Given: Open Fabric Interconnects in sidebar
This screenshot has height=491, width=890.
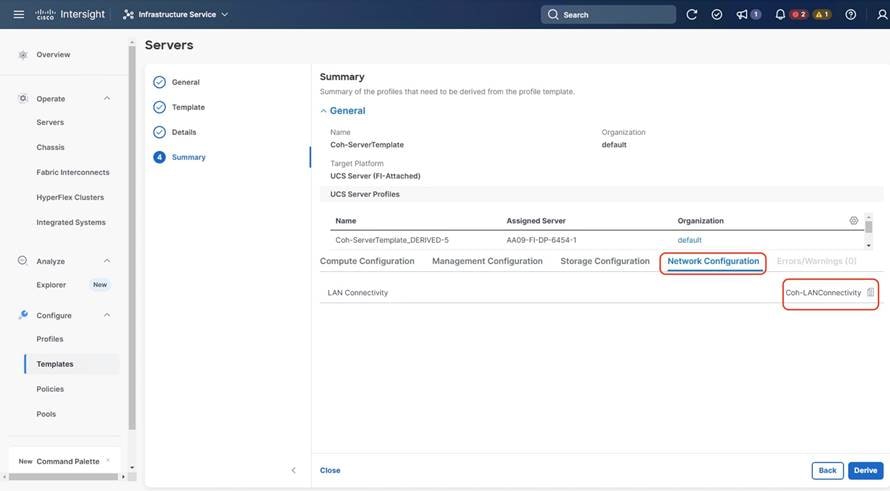Looking at the screenshot, I should click(73, 172).
